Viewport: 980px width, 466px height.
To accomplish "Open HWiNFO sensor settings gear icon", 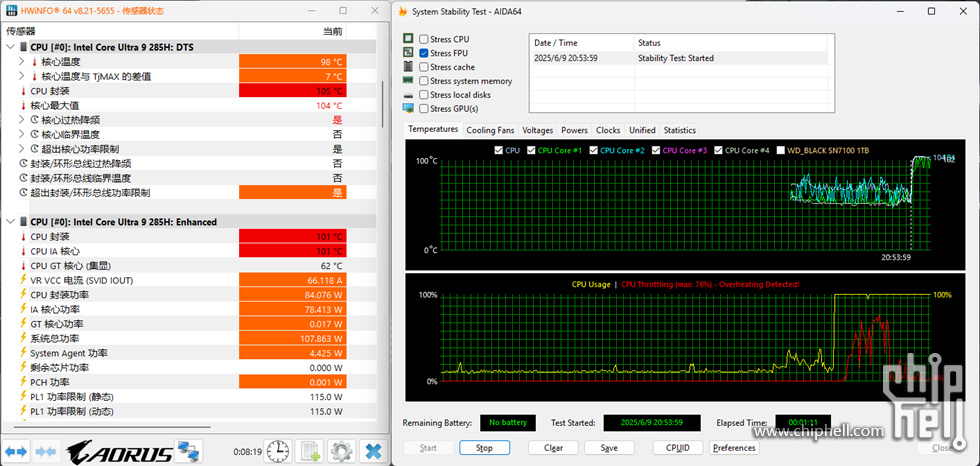I will tap(342, 451).
